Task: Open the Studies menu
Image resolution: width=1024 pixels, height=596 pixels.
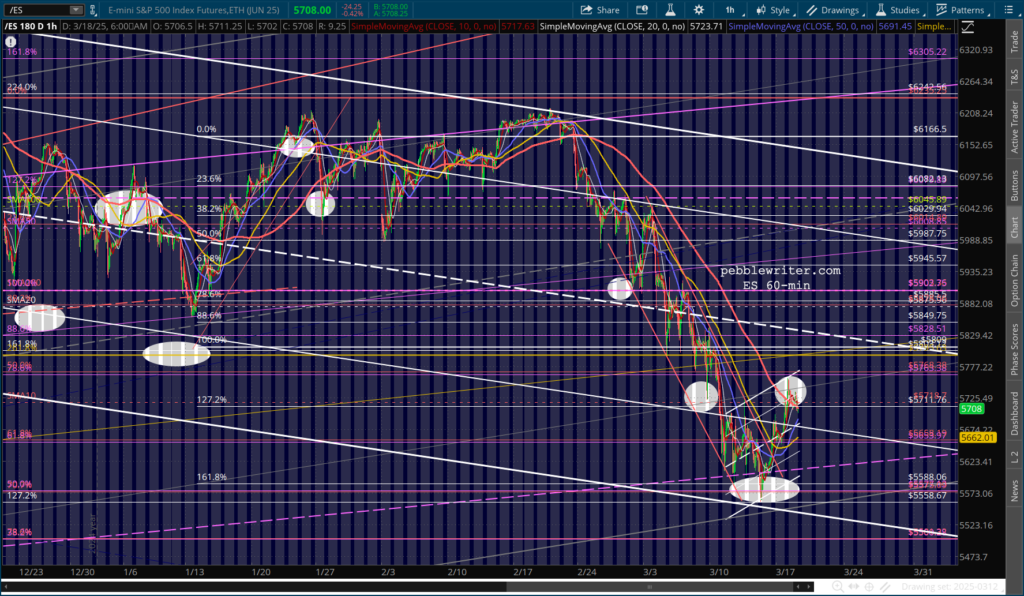Action: (x=903, y=9)
